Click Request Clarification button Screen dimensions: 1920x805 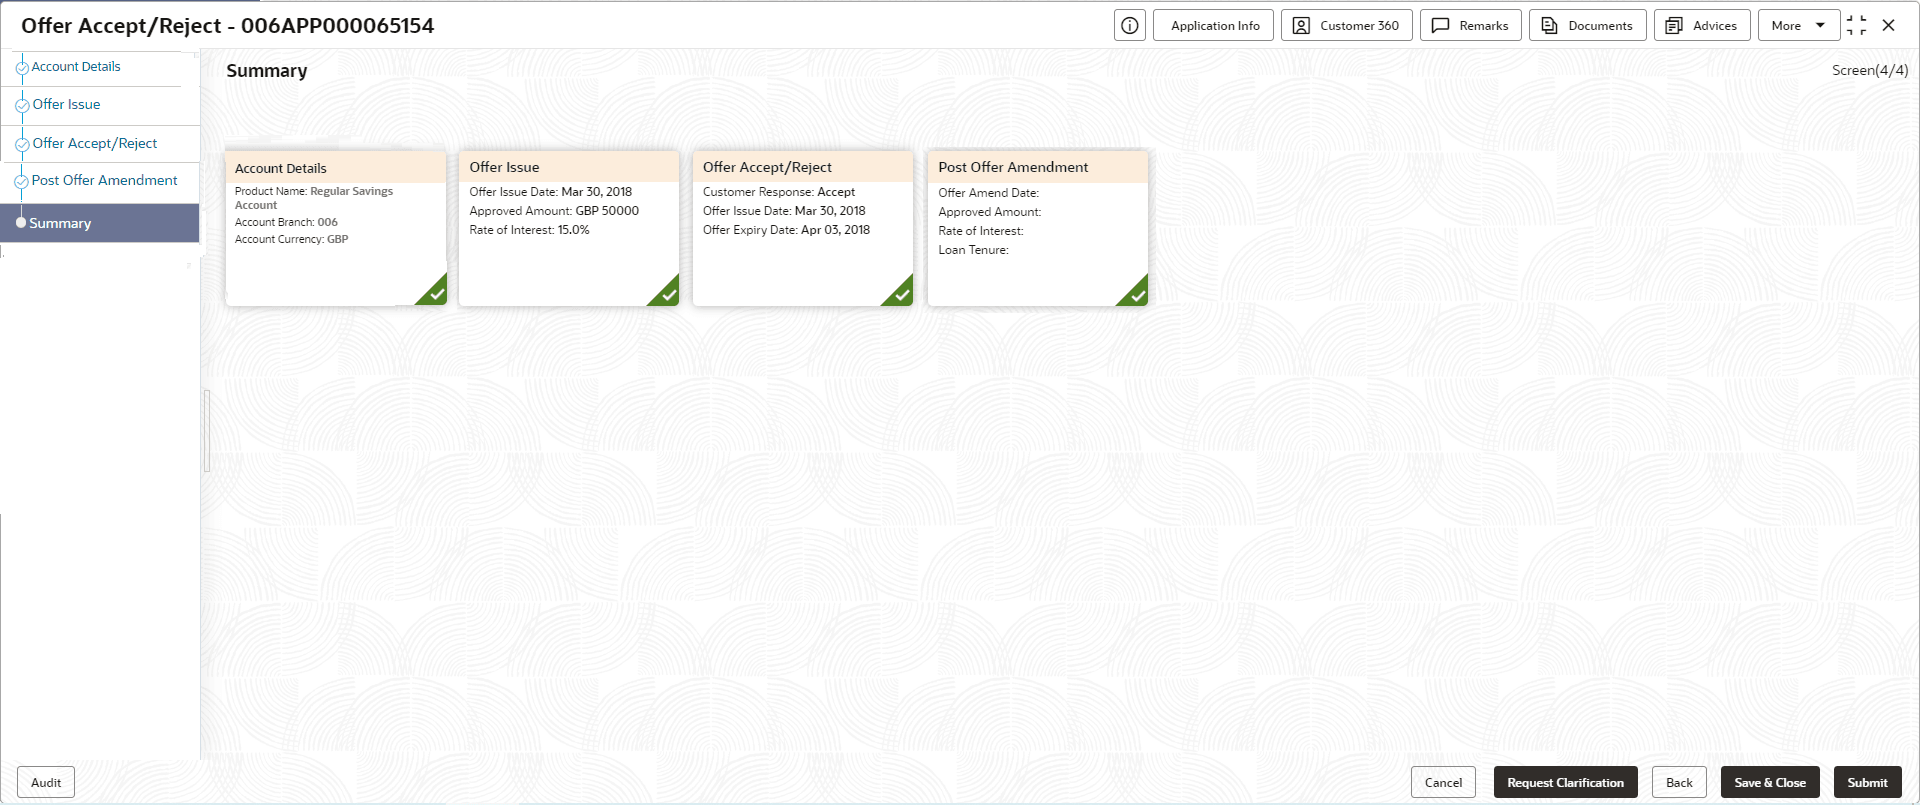pyautogui.click(x=1566, y=783)
